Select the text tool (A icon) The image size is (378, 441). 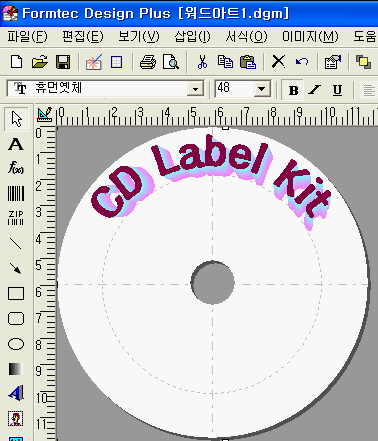pyautogui.click(x=16, y=144)
